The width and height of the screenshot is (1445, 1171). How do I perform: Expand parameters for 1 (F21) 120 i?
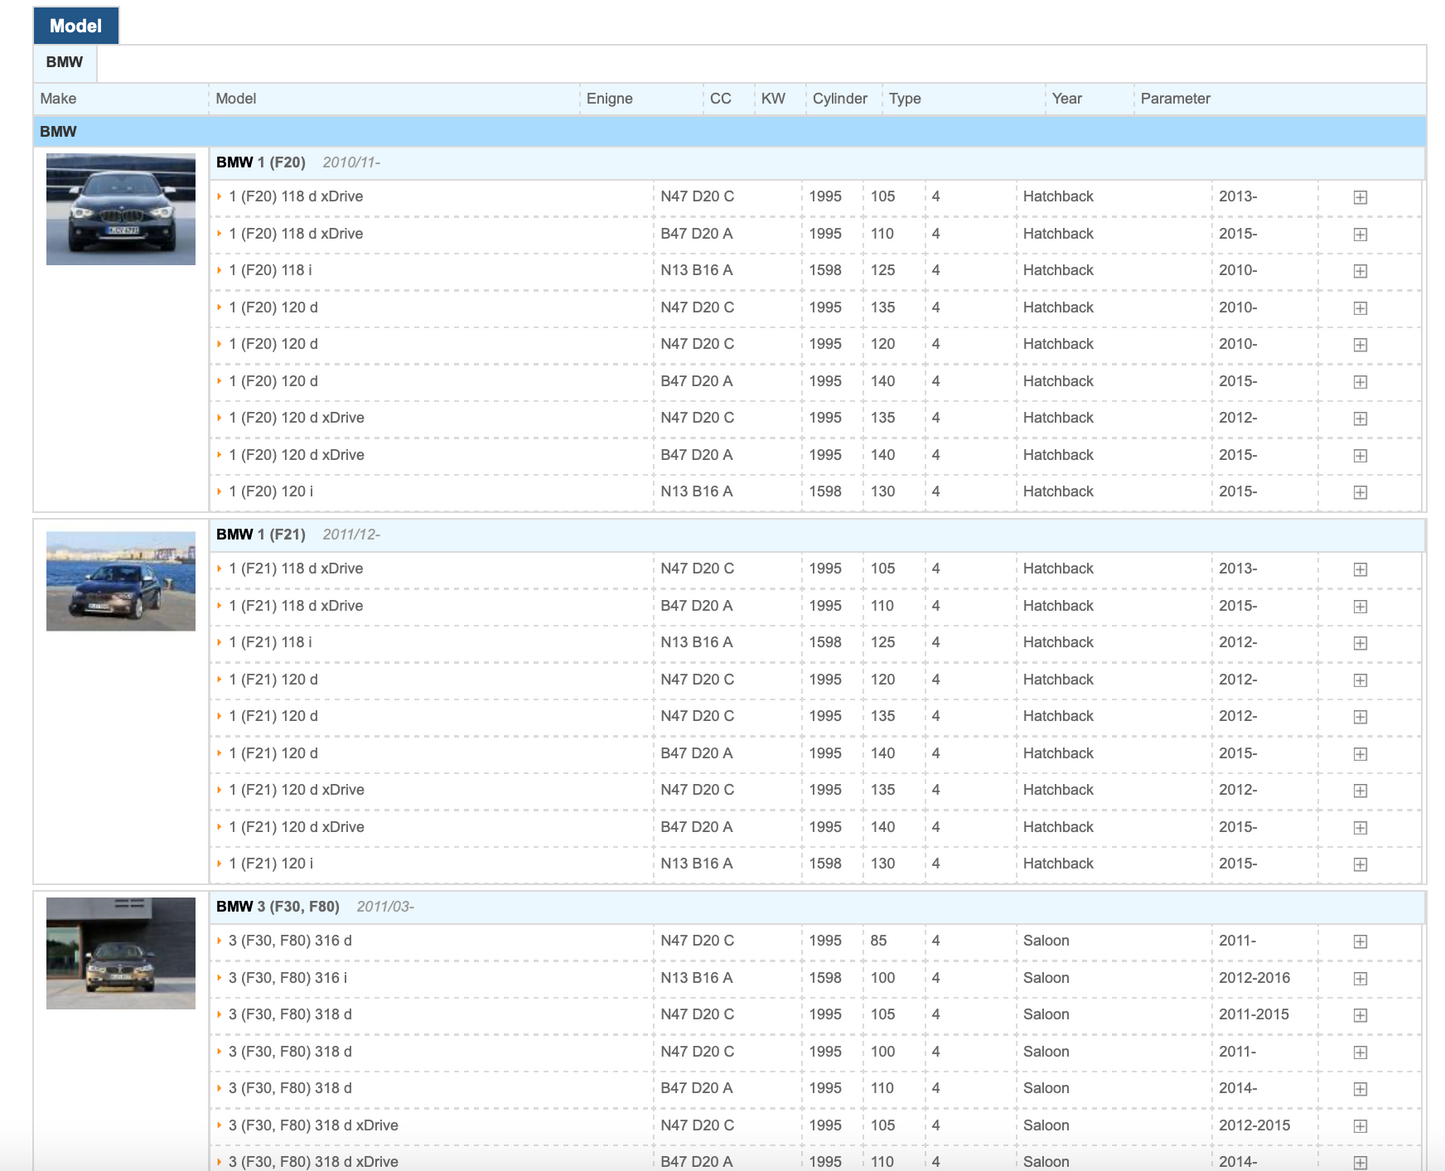click(1360, 864)
